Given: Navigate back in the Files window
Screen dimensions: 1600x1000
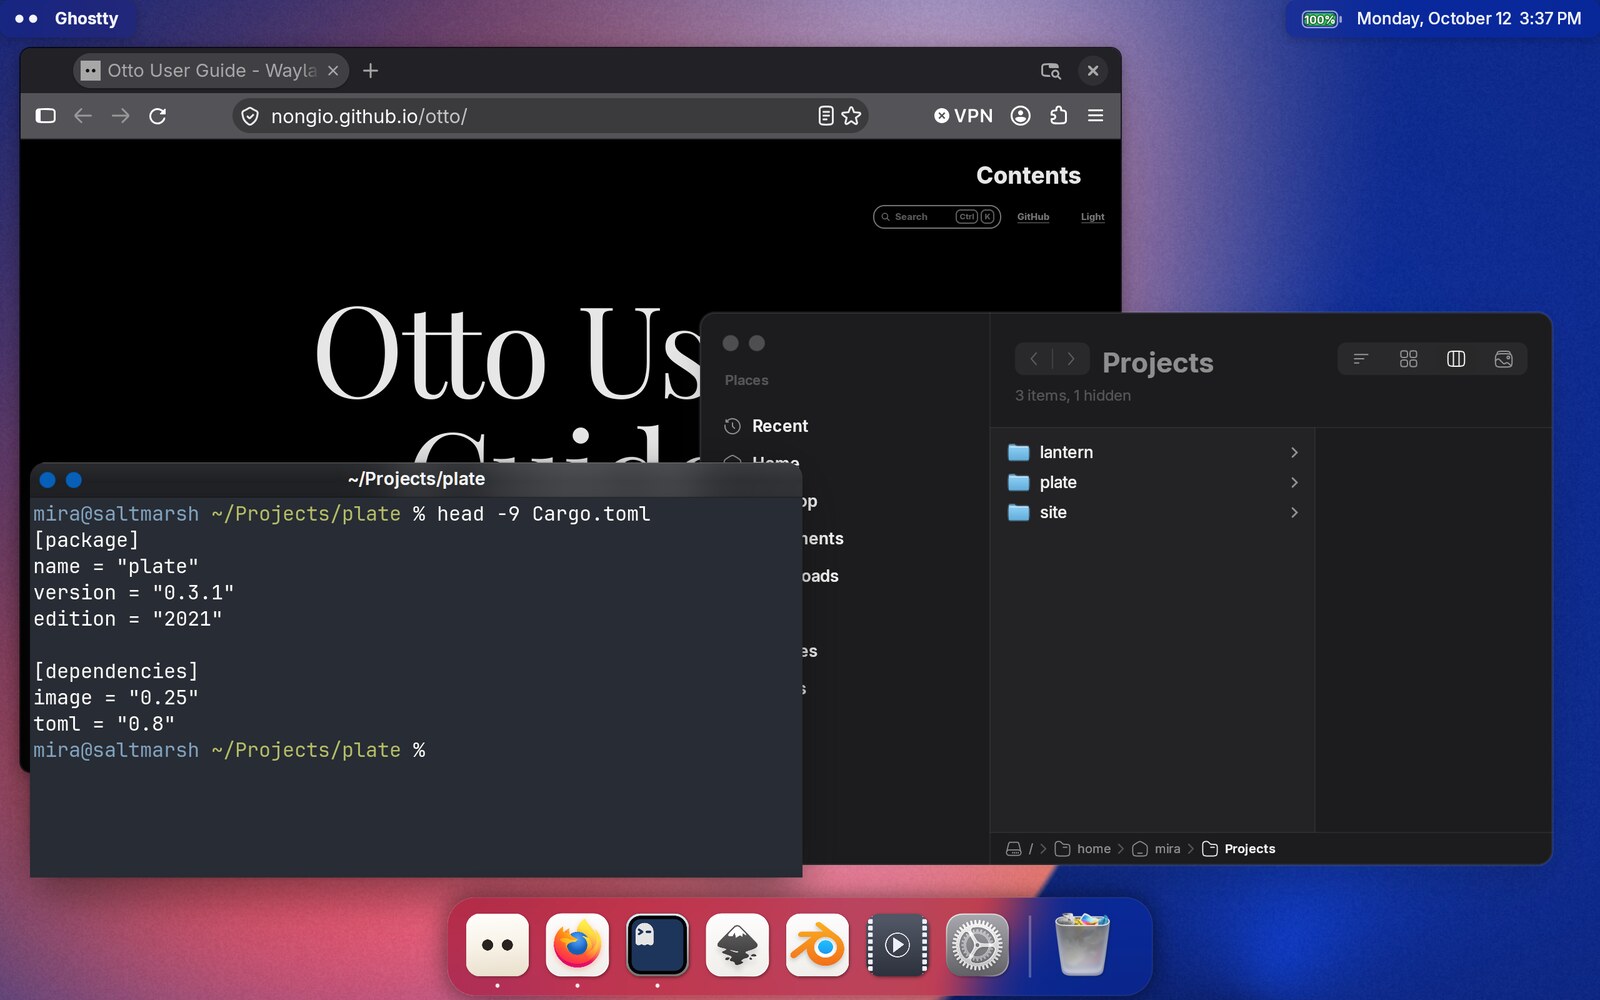Looking at the screenshot, I should 1034,359.
